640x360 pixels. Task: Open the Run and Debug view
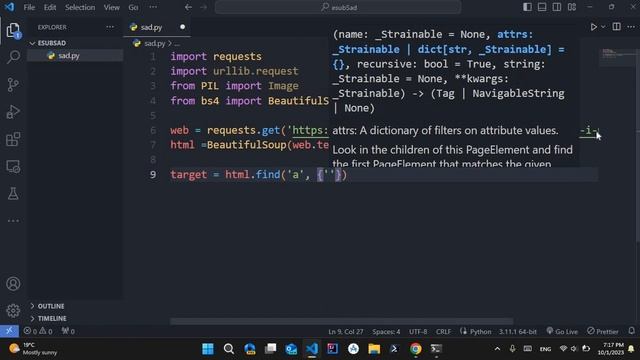click(x=13, y=112)
